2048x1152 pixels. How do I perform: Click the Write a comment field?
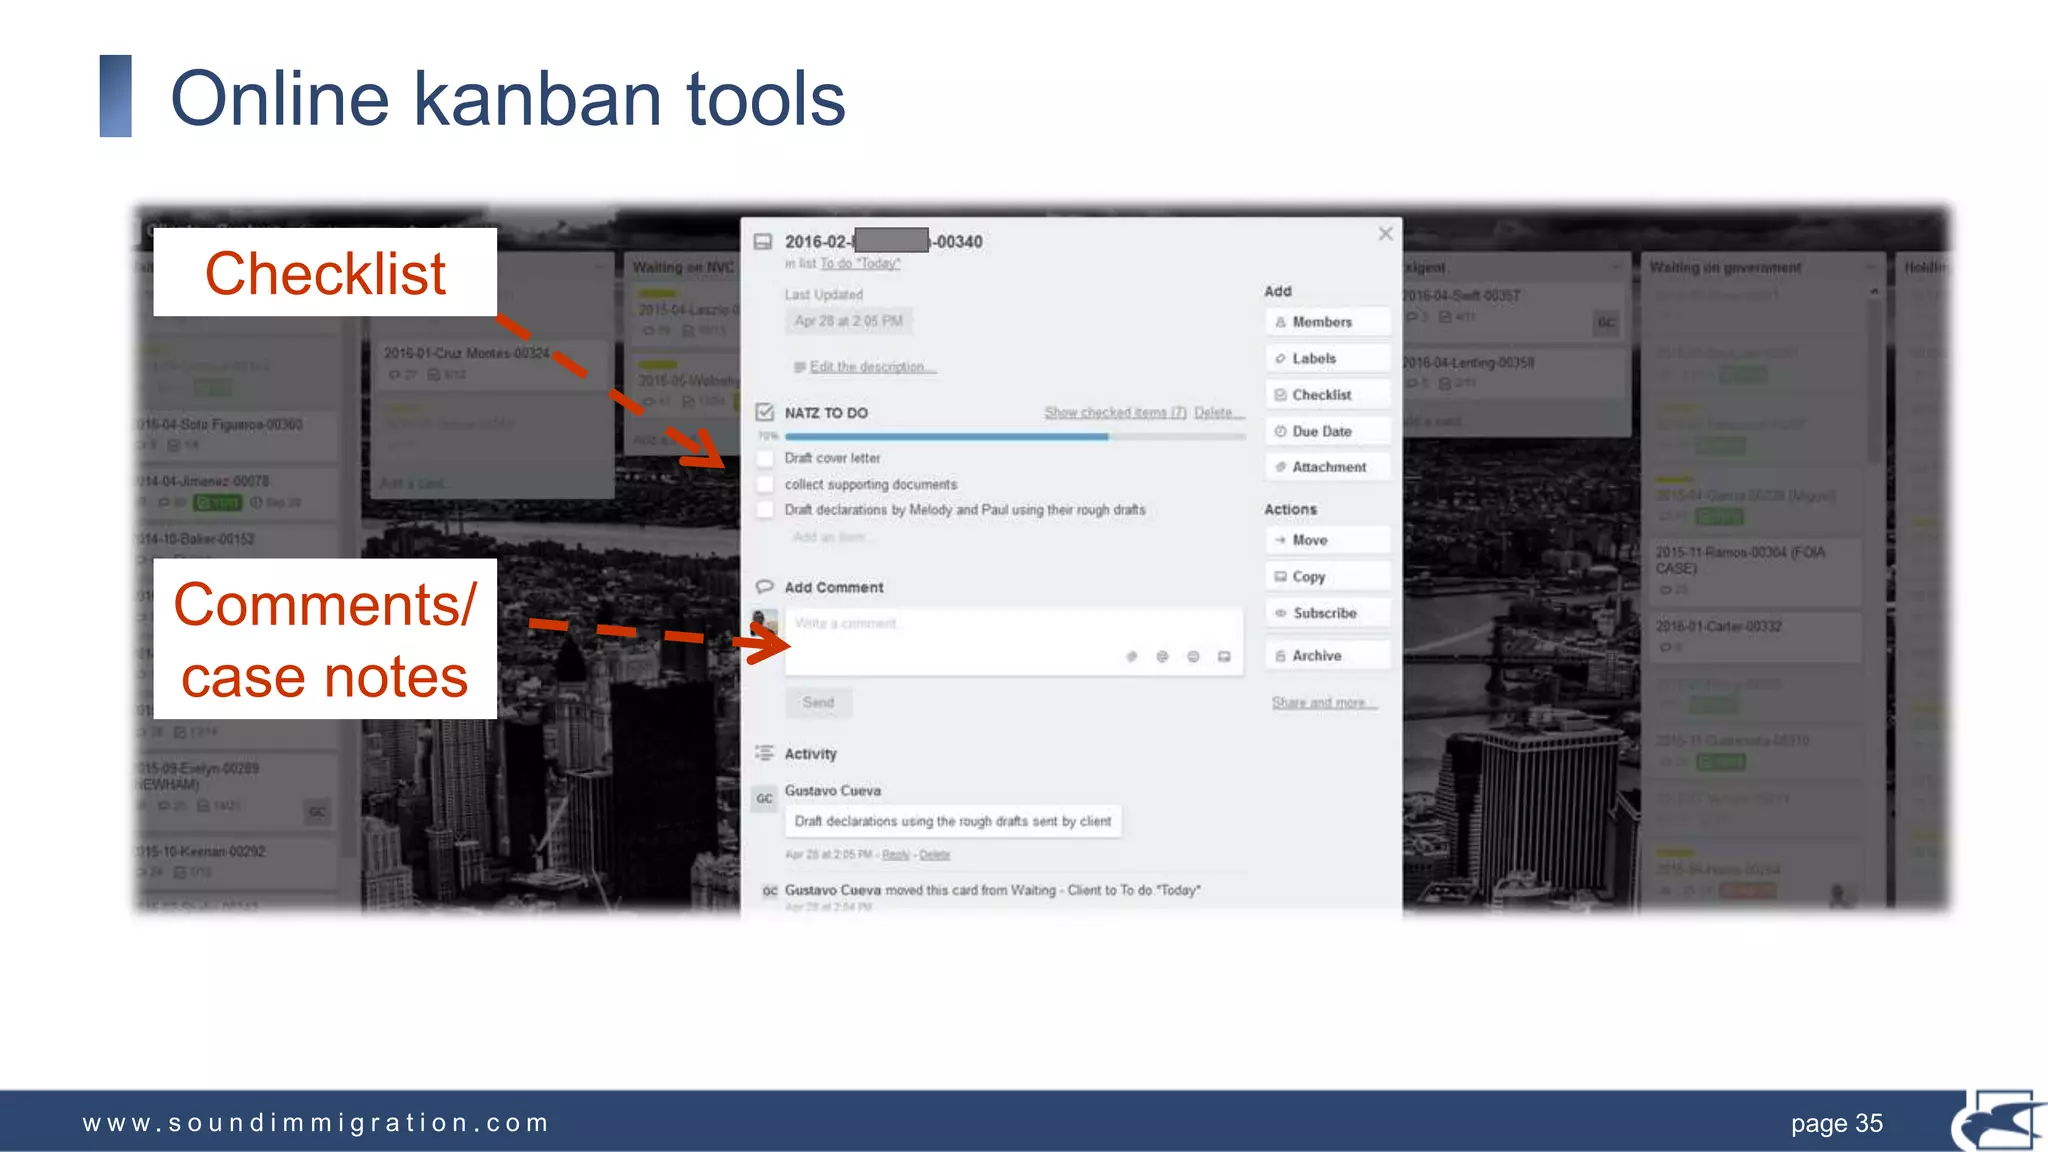point(1013,641)
